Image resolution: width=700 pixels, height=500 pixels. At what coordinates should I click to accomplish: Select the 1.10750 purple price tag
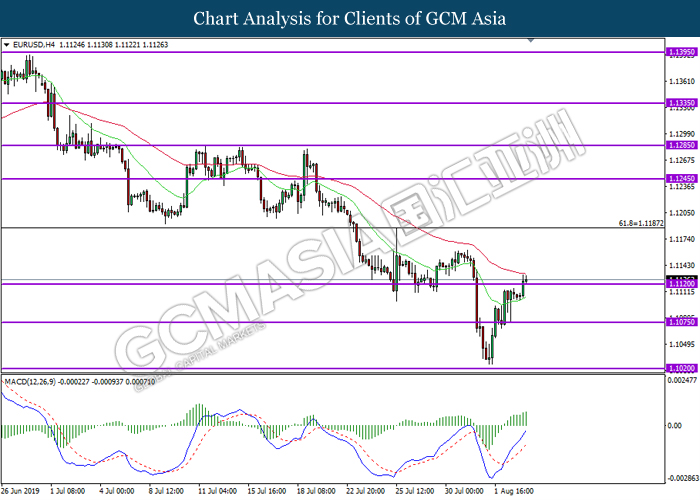click(x=680, y=322)
